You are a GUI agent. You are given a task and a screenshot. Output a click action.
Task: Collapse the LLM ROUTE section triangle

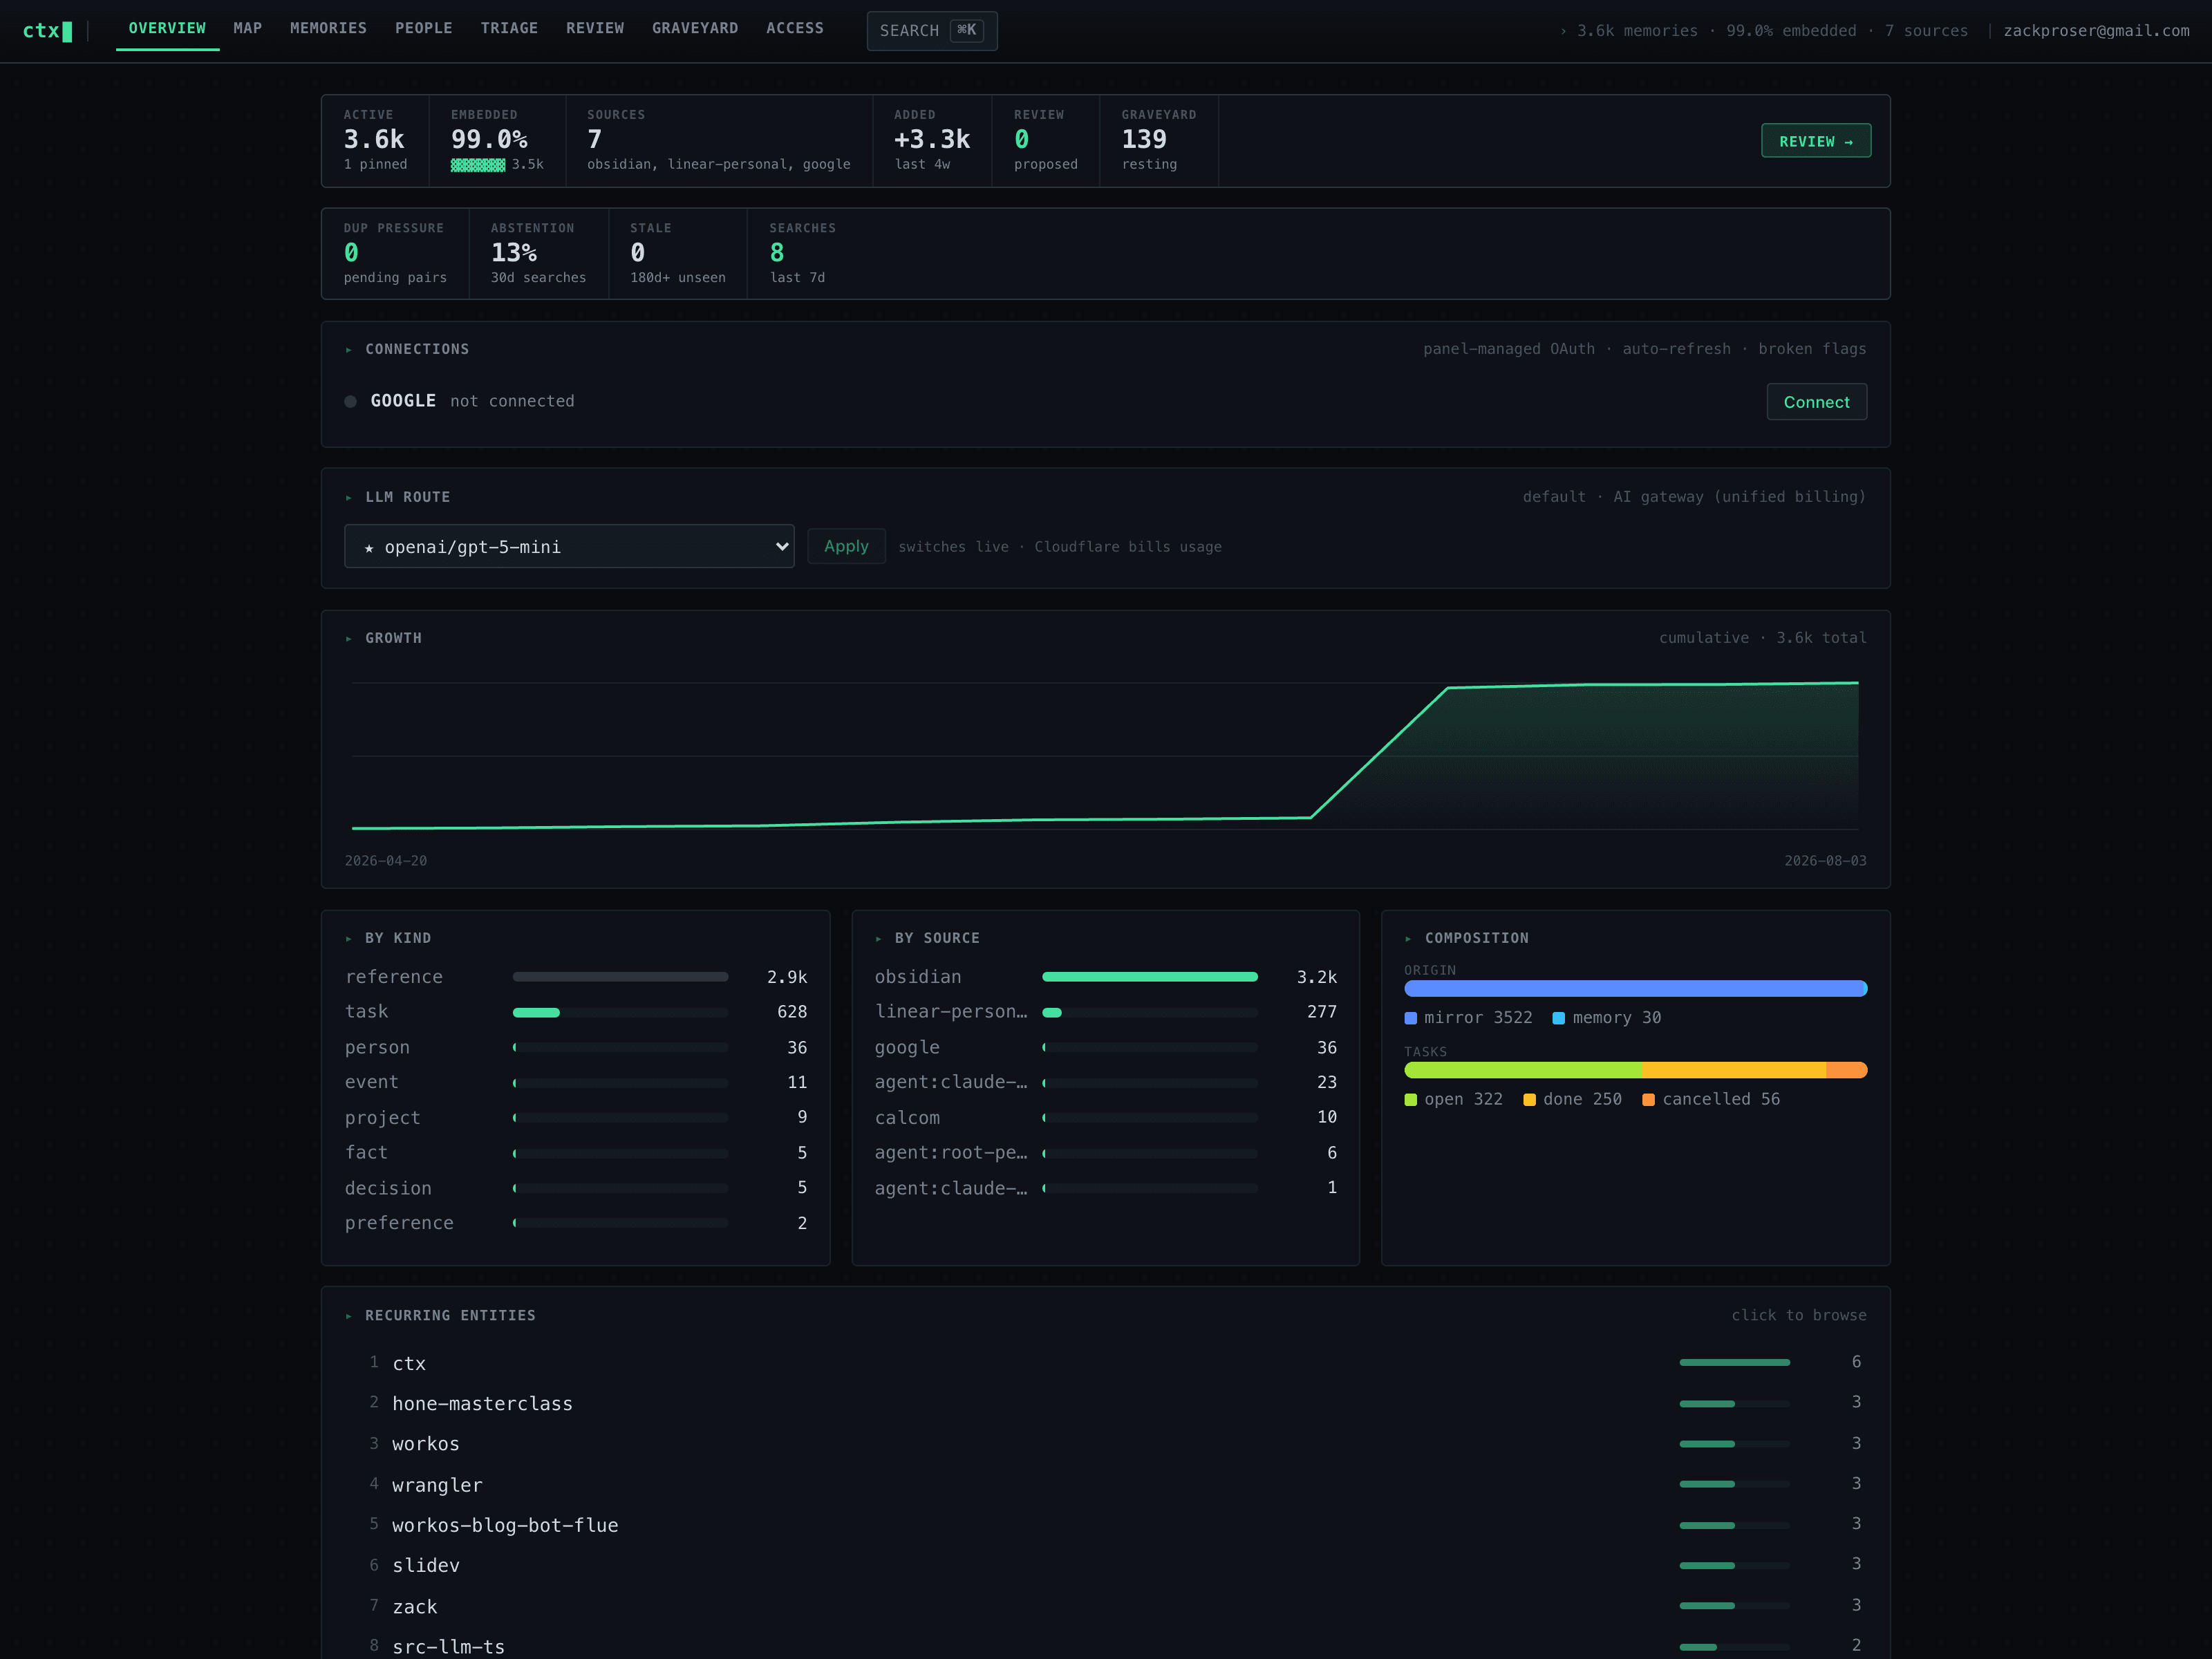349,498
